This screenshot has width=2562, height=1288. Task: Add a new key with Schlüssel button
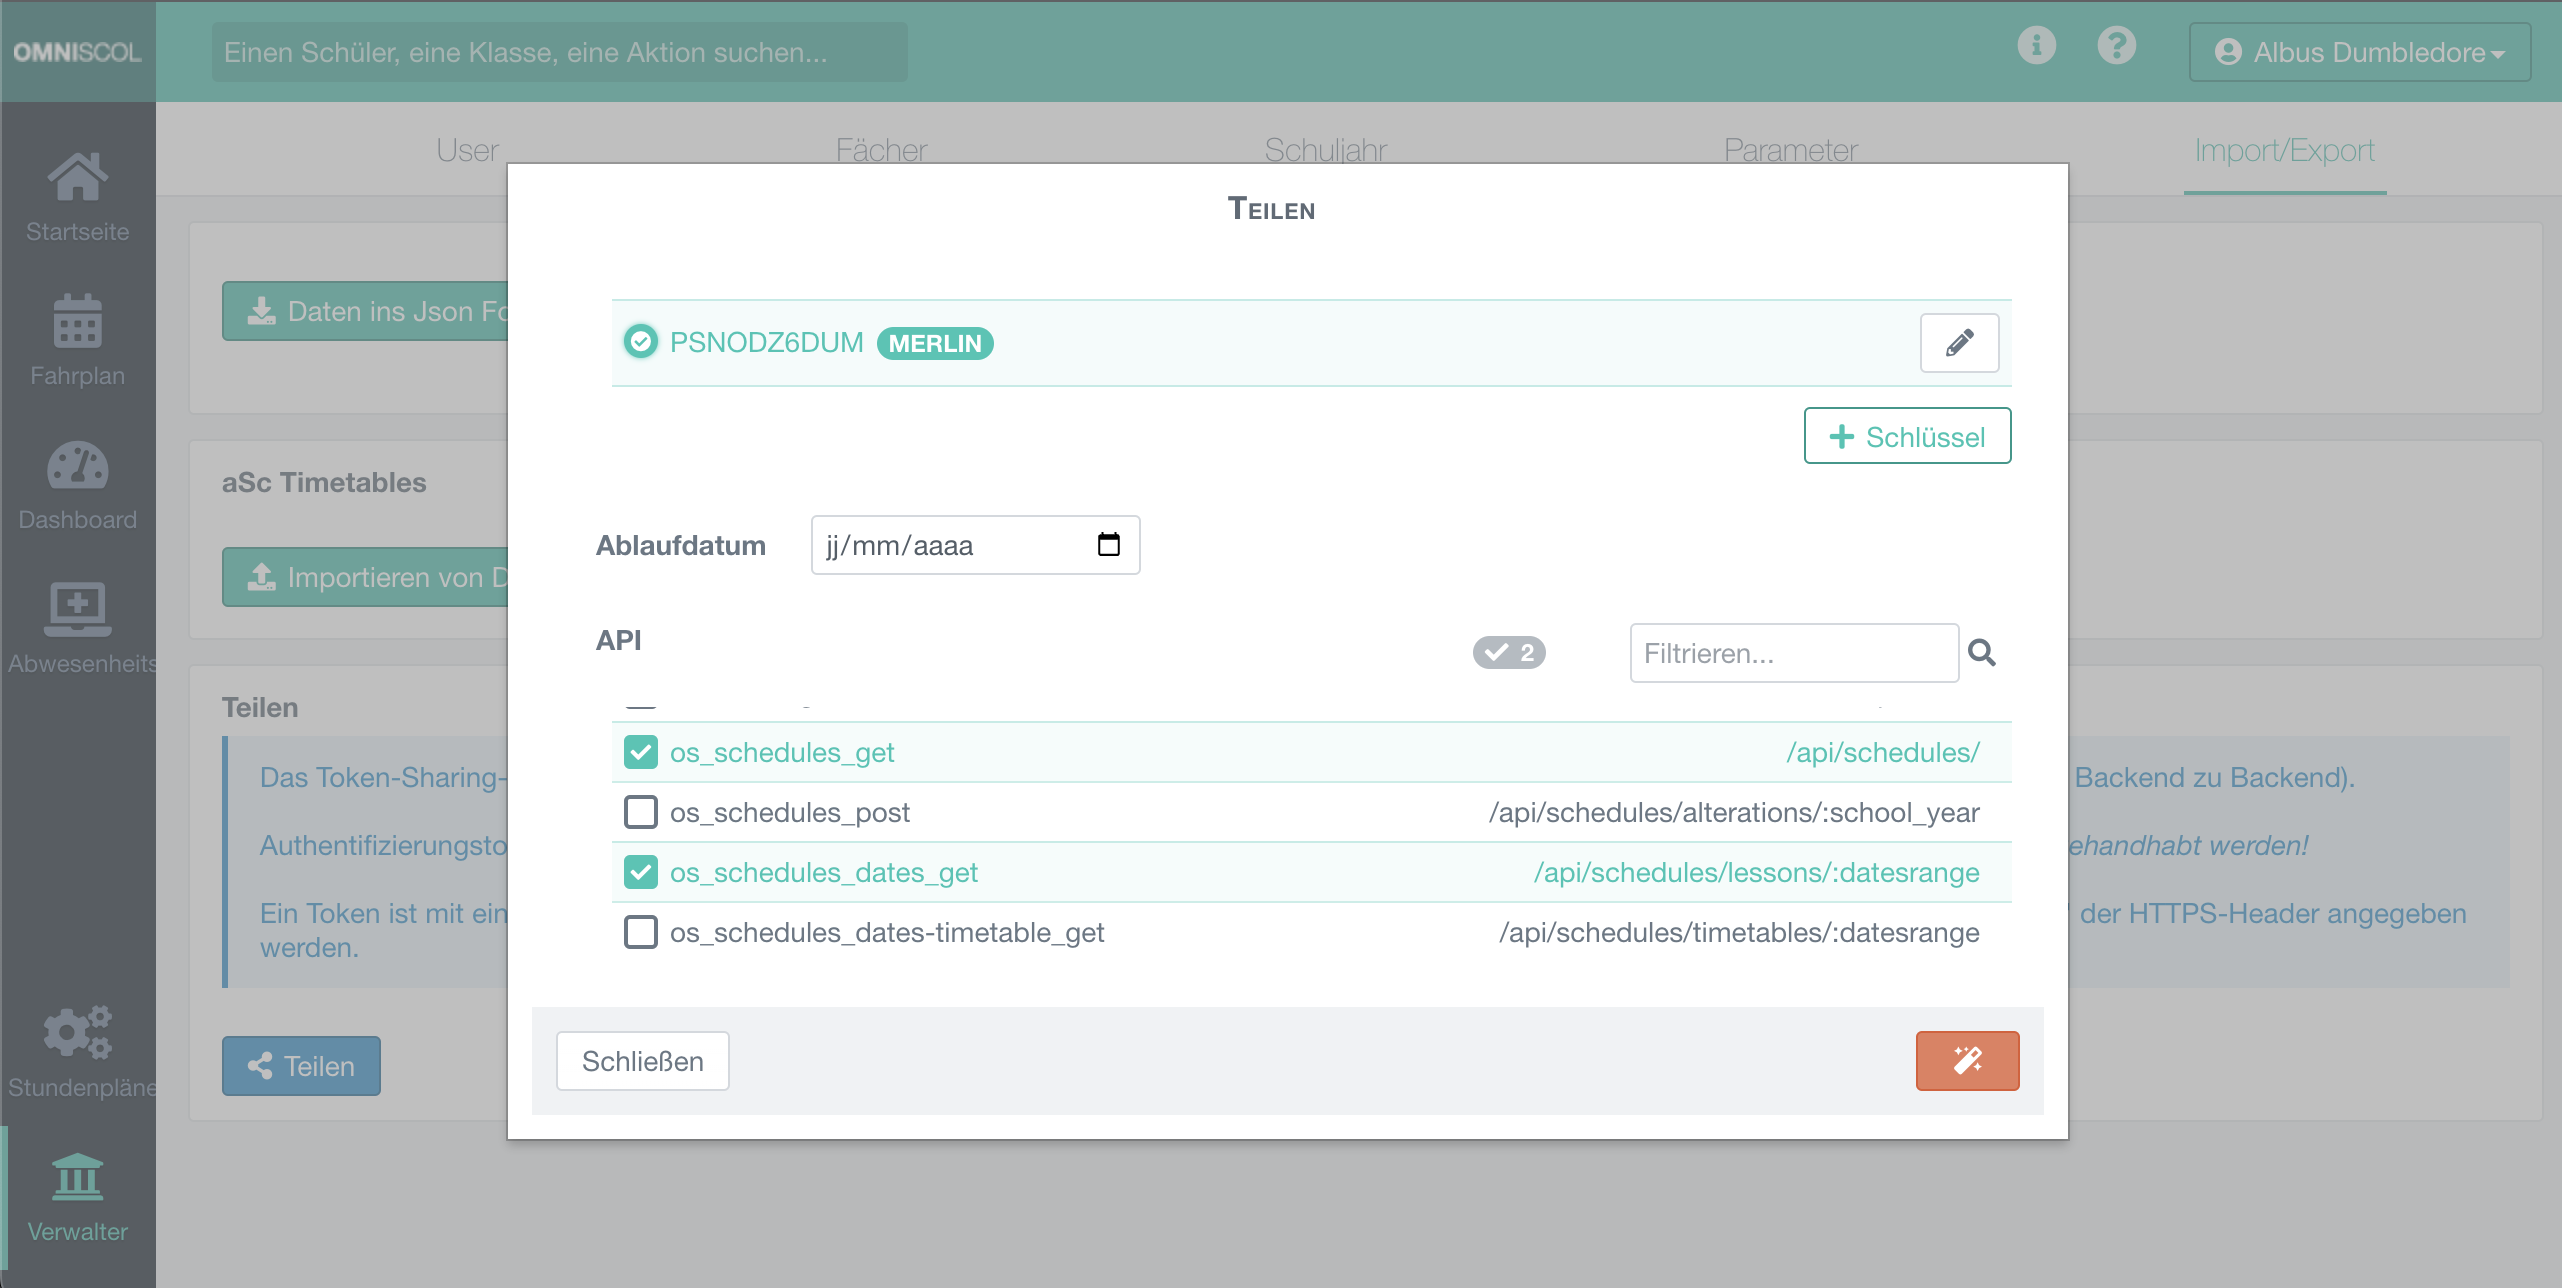pos(1906,436)
